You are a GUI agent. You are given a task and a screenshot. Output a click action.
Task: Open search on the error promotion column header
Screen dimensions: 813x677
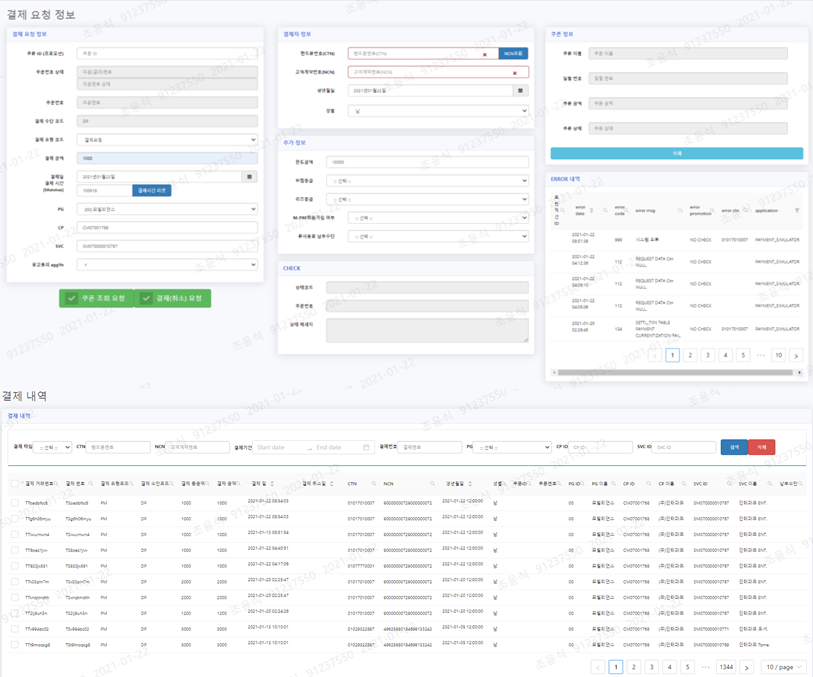click(712, 210)
